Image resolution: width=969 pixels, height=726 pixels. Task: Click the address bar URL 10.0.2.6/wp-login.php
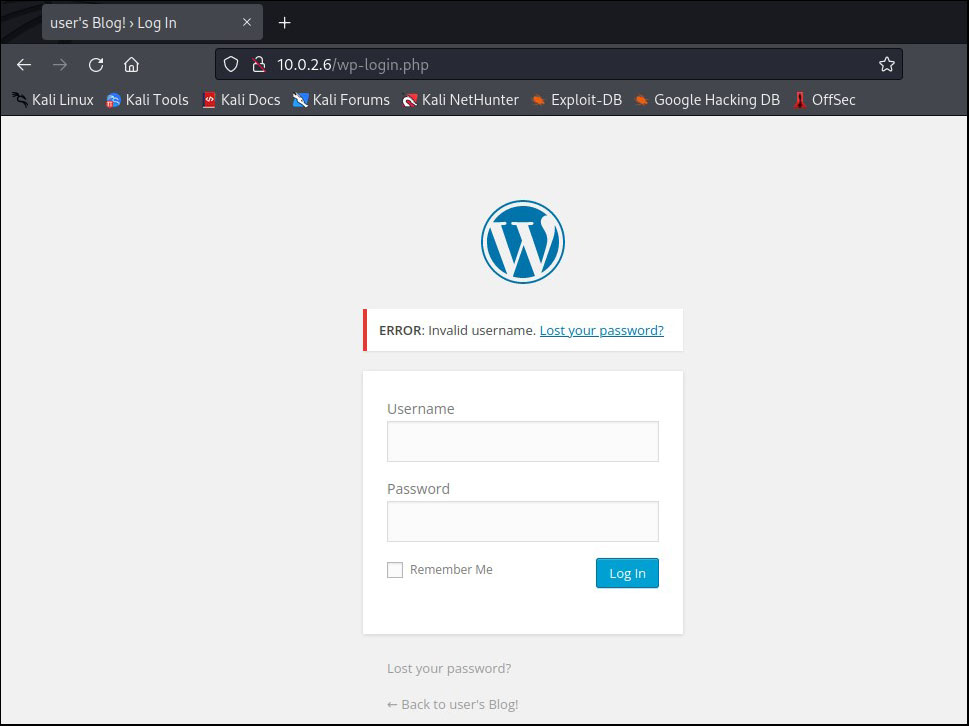[353, 65]
